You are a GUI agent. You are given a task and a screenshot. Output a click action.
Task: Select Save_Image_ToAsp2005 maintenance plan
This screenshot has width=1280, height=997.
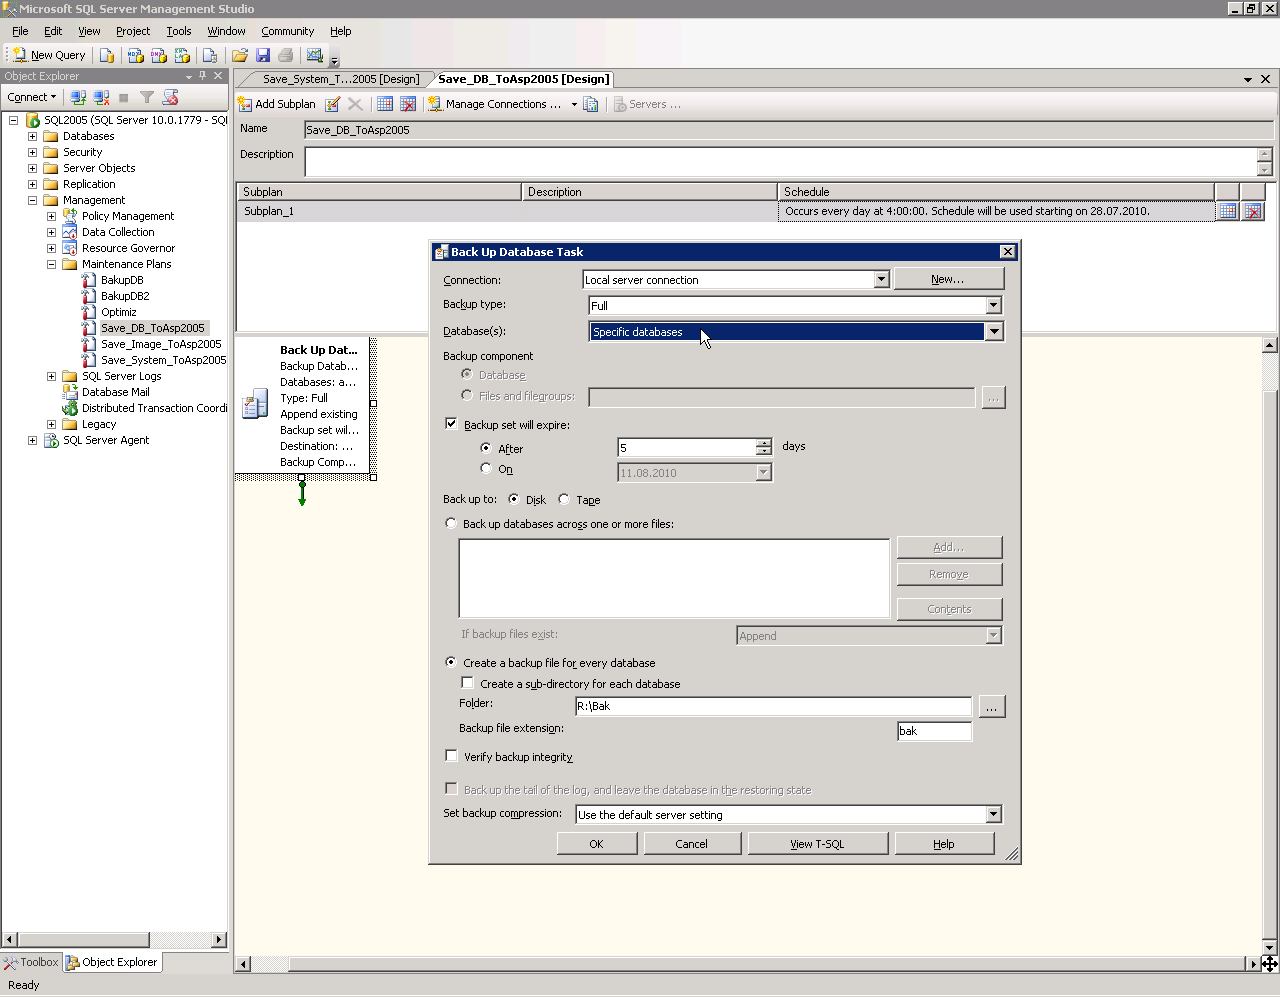pos(161,344)
